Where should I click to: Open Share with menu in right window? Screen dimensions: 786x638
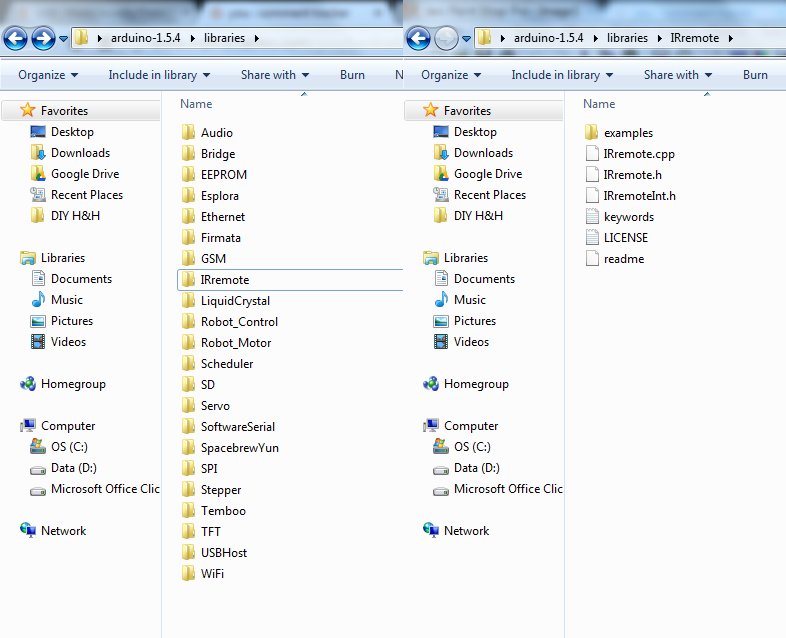pos(678,75)
